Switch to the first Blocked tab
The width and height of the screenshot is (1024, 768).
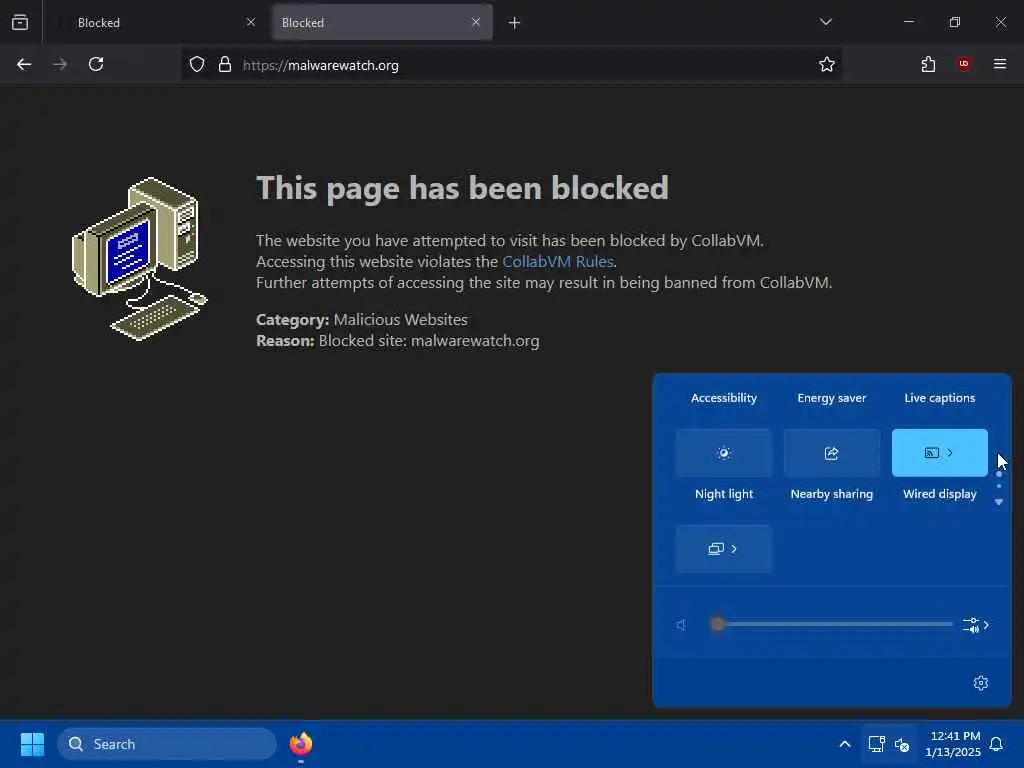155,22
